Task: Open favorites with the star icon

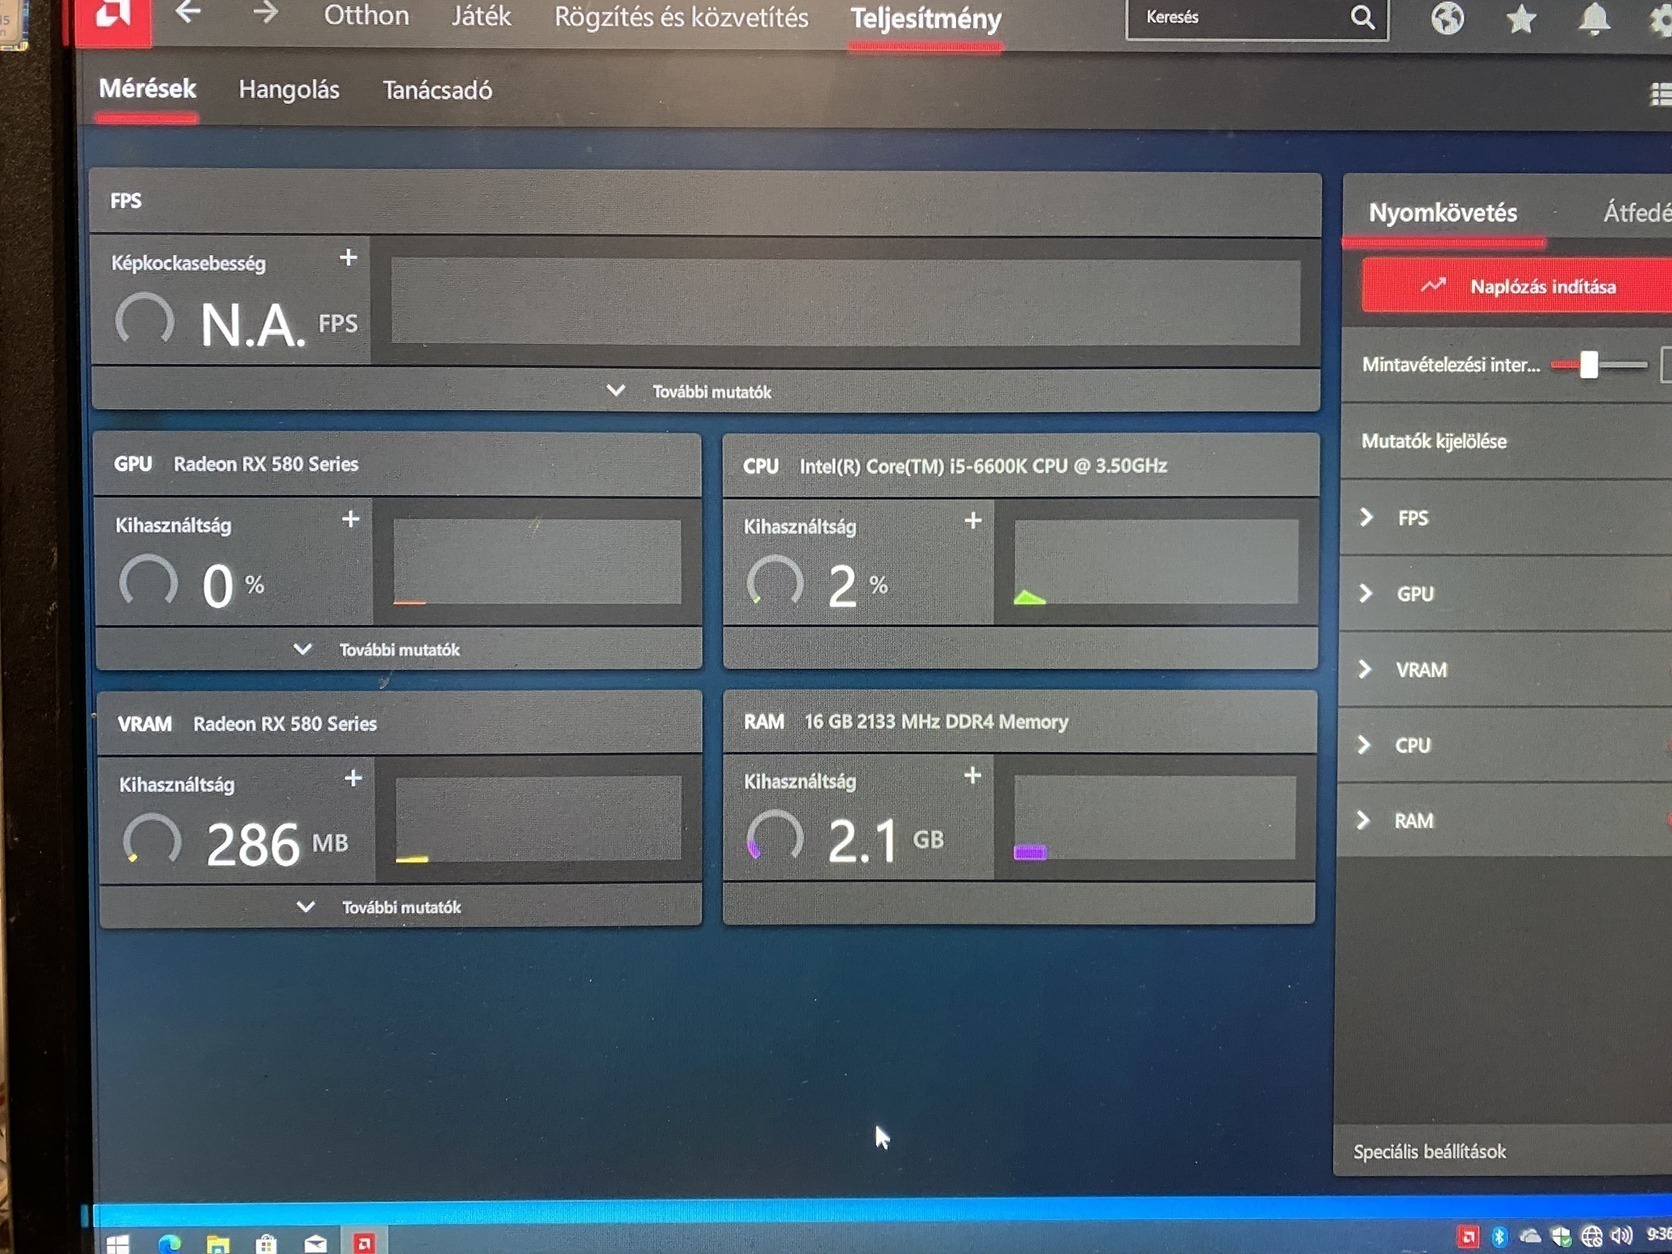Action: 1521,19
